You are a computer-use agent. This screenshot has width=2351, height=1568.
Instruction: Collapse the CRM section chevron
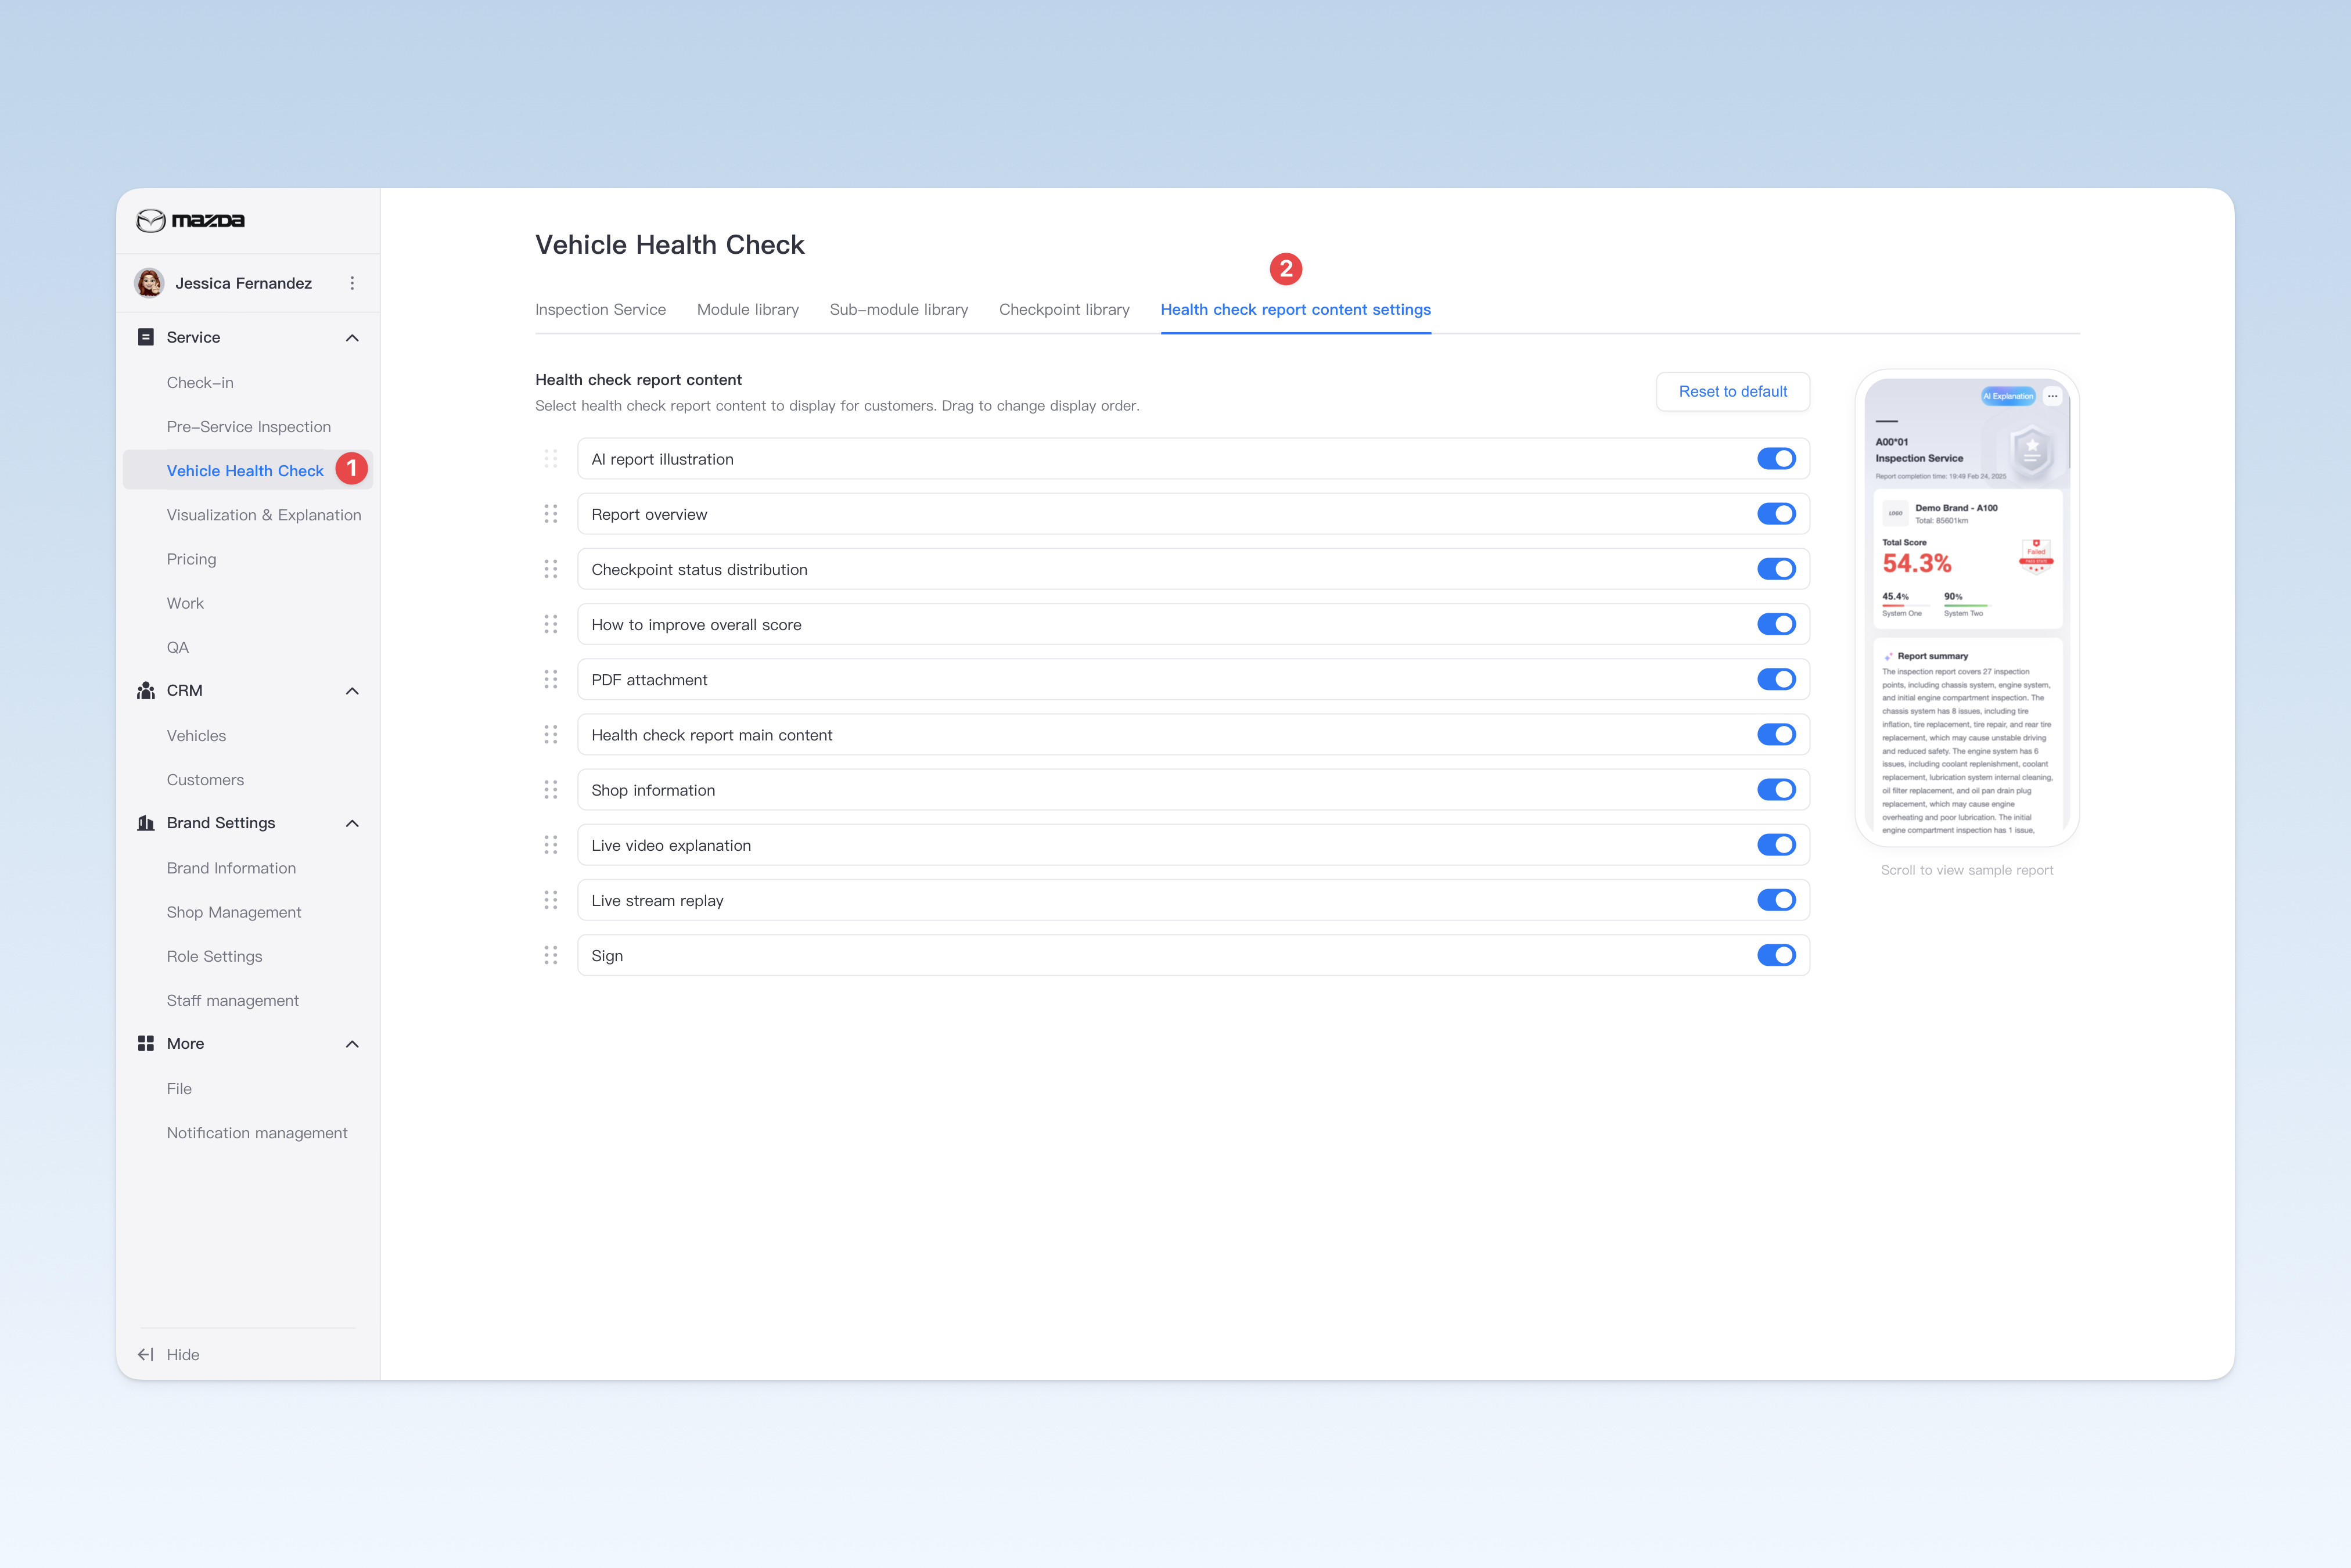coord(352,691)
